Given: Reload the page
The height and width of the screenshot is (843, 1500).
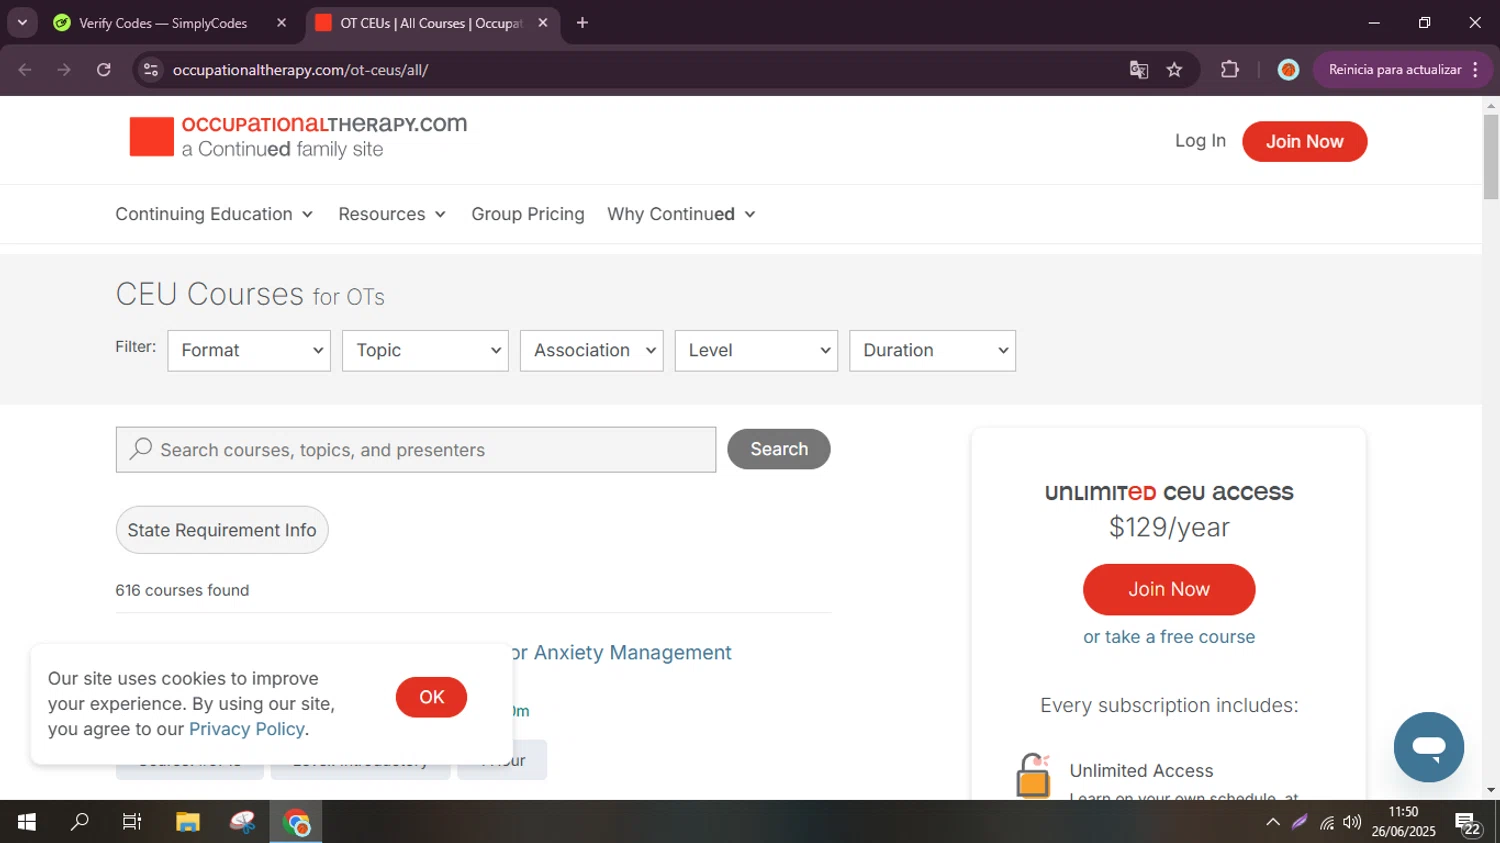Looking at the screenshot, I should click(104, 70).
